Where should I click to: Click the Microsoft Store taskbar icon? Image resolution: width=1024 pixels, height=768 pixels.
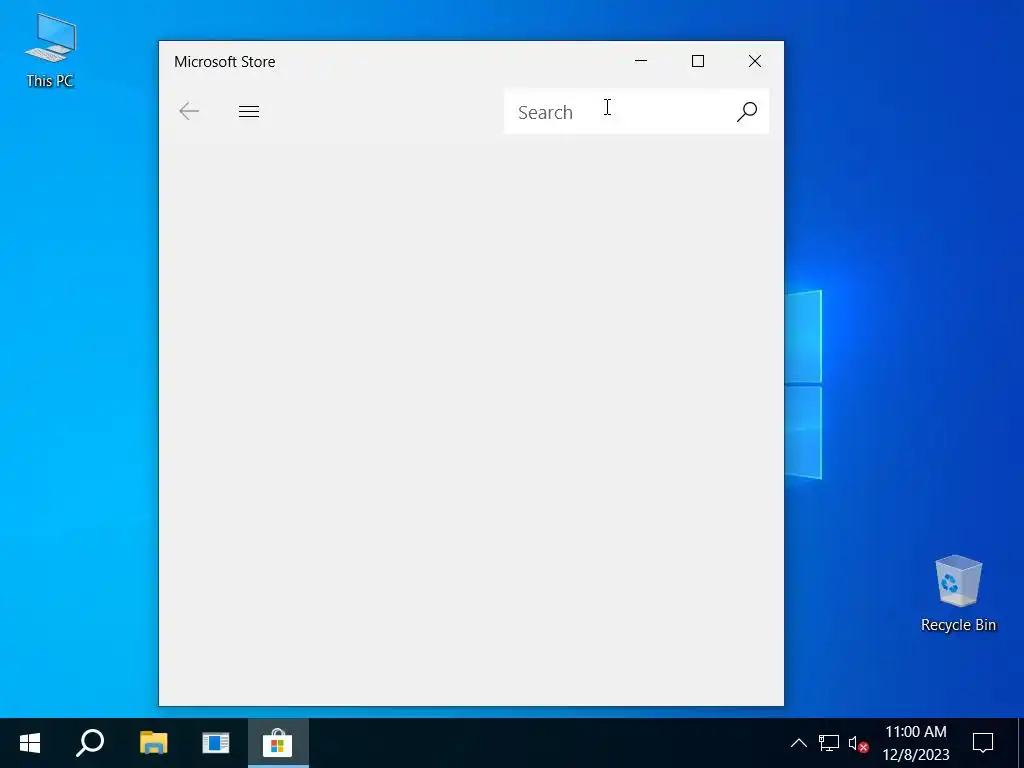tap(278, 743)
